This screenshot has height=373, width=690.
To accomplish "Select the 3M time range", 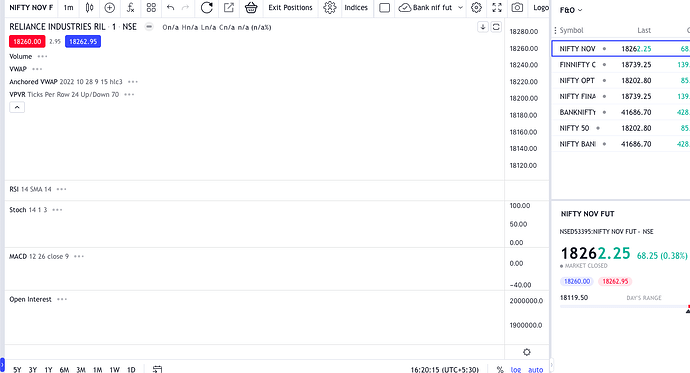I will [x=81, y=369].
